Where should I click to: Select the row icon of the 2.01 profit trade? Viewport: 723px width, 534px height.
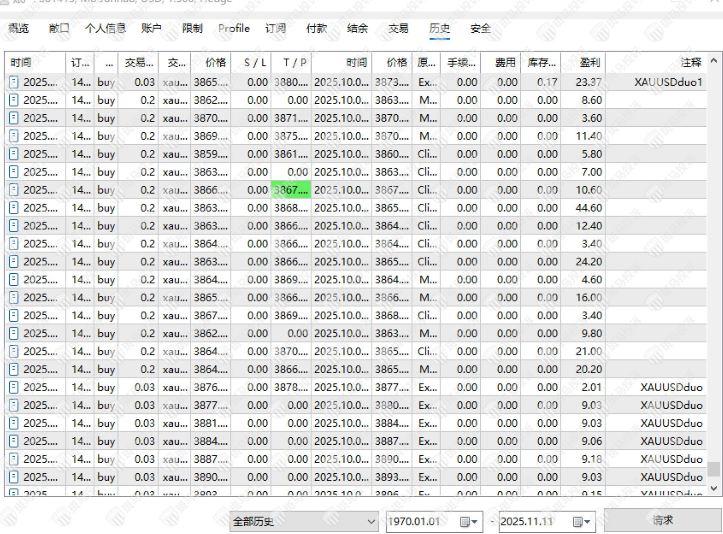click(x=14, y=387)
